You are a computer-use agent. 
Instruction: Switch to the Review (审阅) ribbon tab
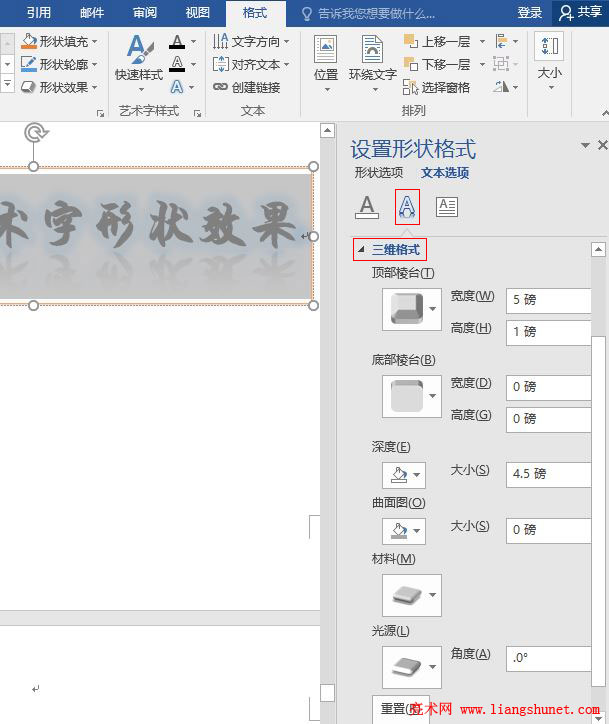coord(145,13)
